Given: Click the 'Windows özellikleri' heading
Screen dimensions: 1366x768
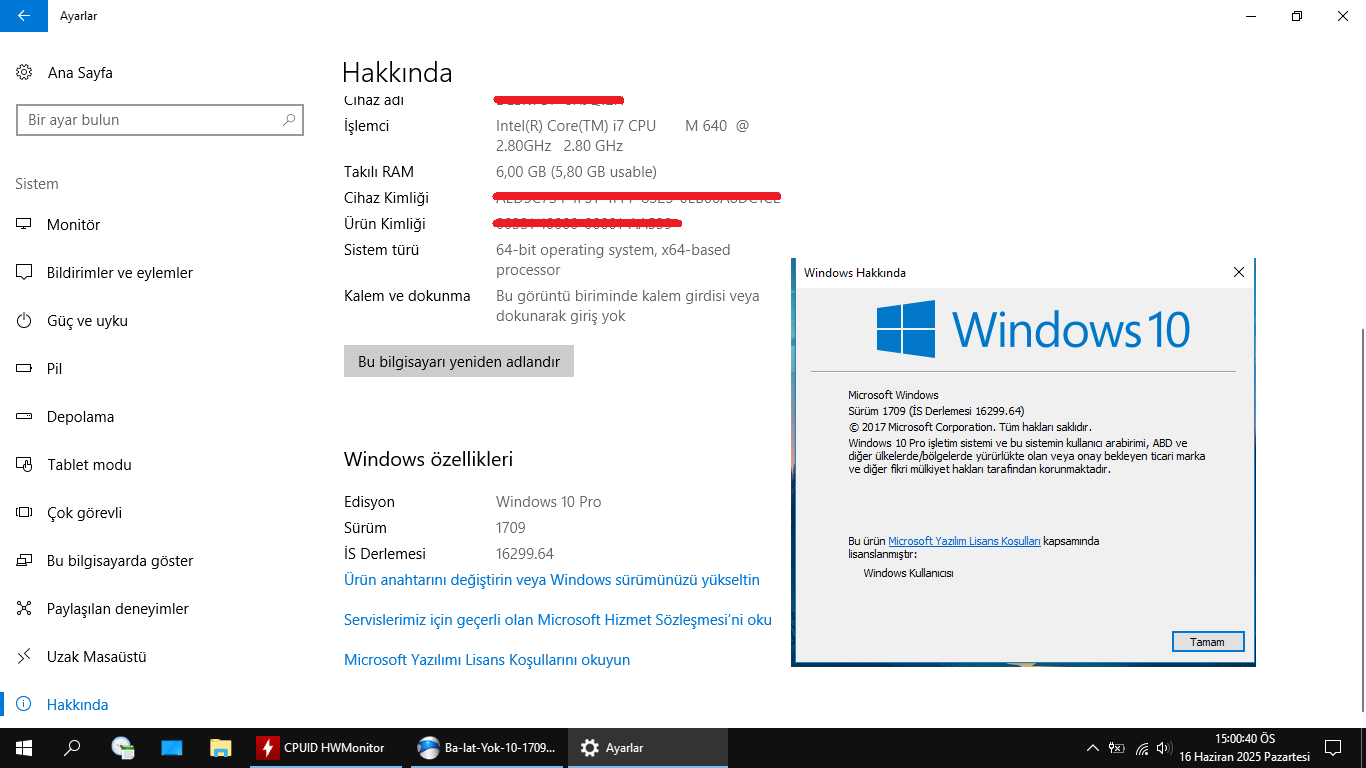Looking at the screenshot, I should tap(428, 459).
